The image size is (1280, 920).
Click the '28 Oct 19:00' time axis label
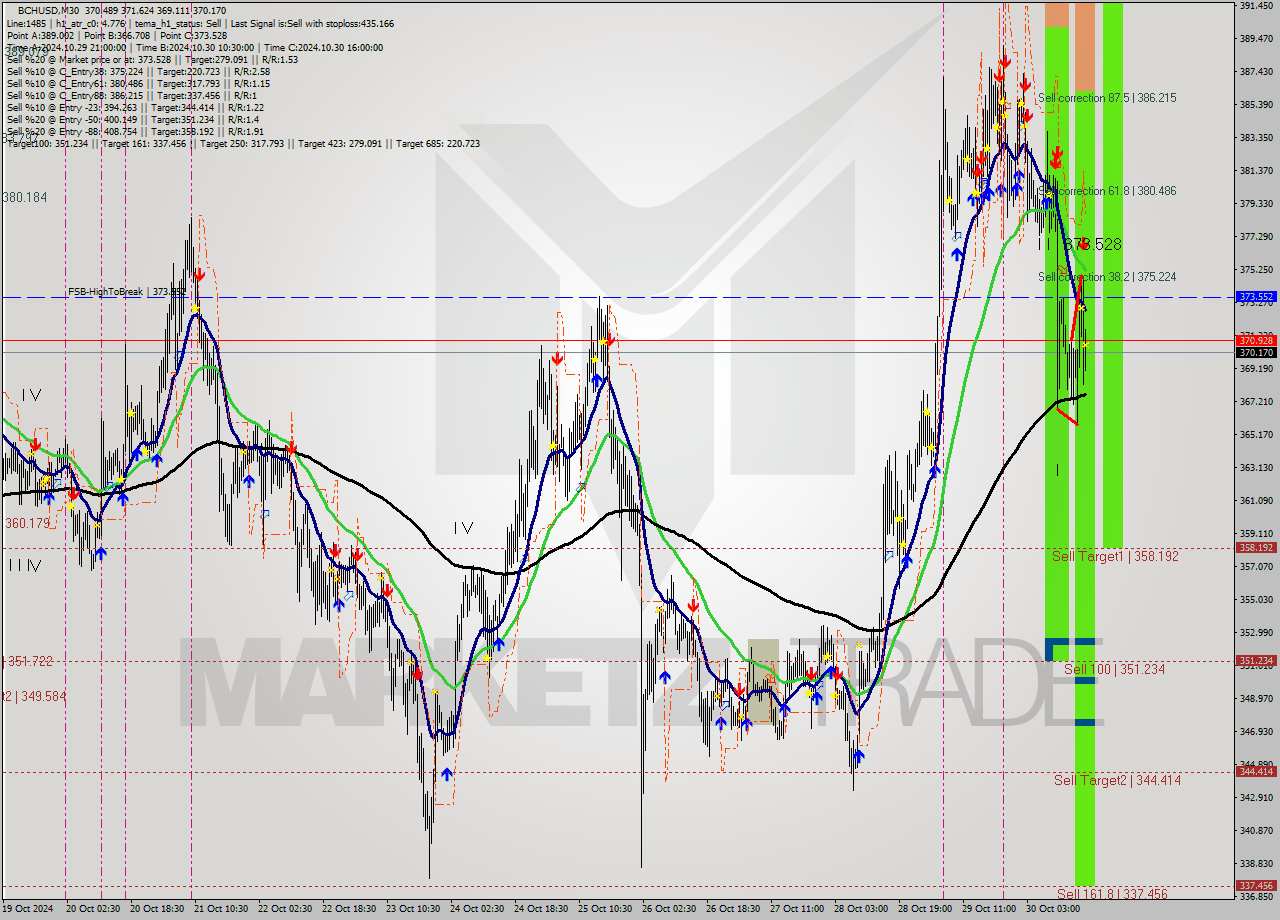click(924, 909)
